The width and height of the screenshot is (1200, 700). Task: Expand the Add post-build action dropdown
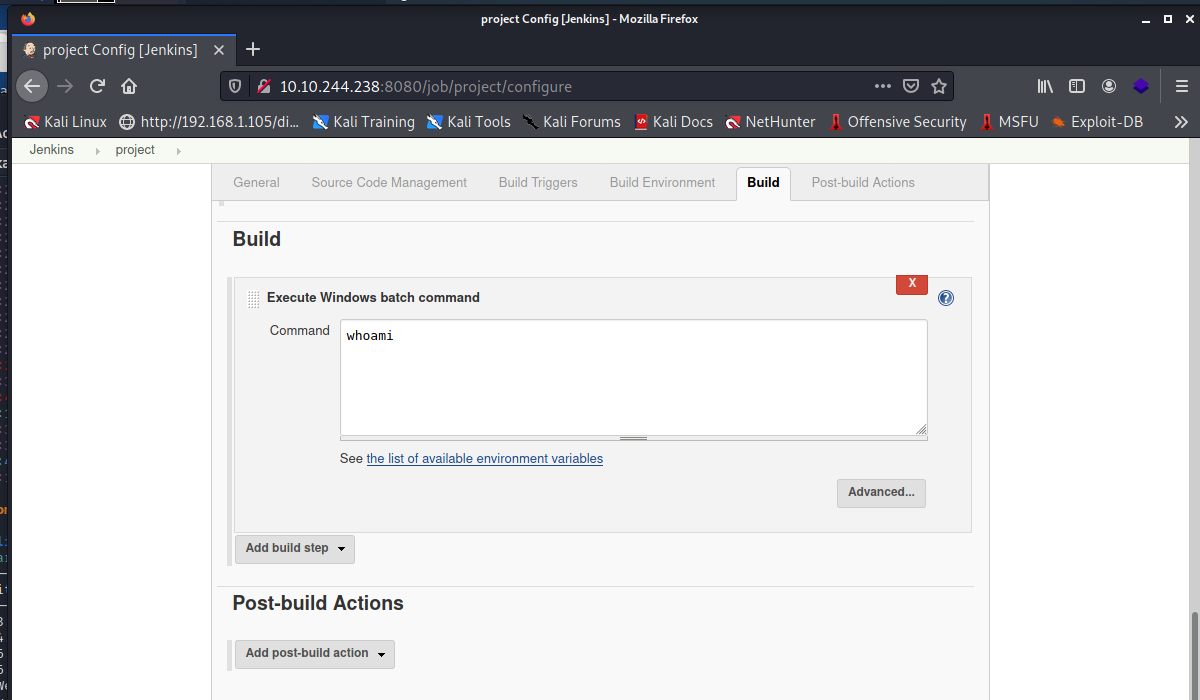point(314,653)
